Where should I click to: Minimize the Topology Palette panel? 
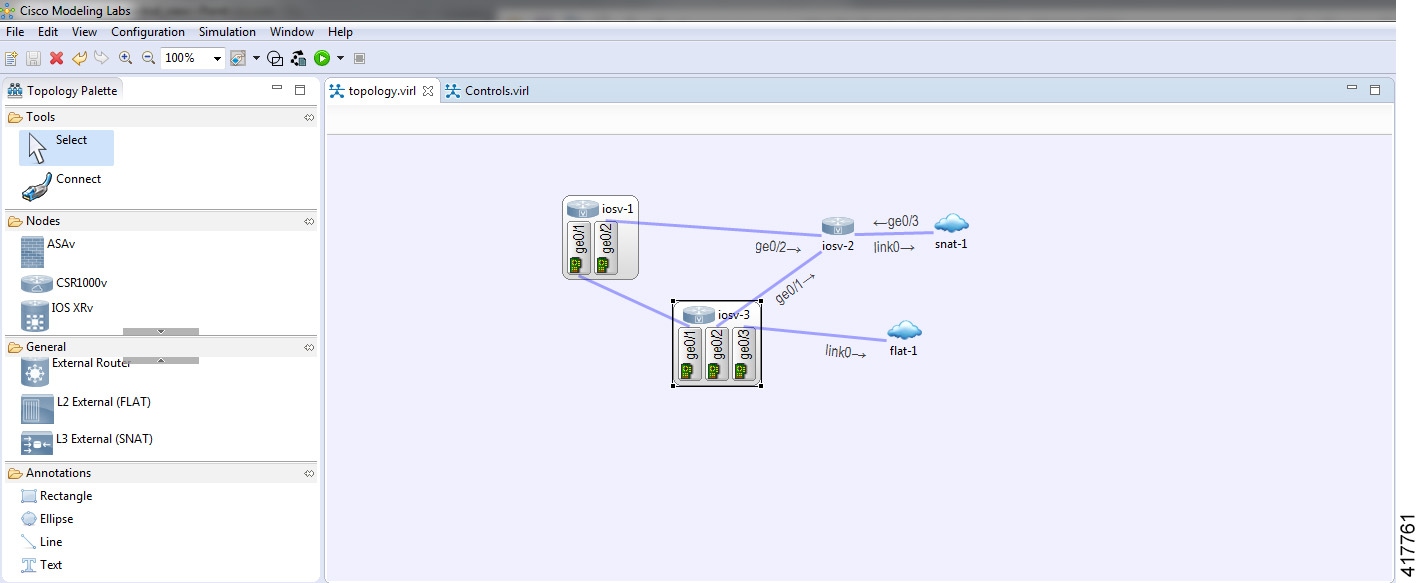tap(277, 88)
